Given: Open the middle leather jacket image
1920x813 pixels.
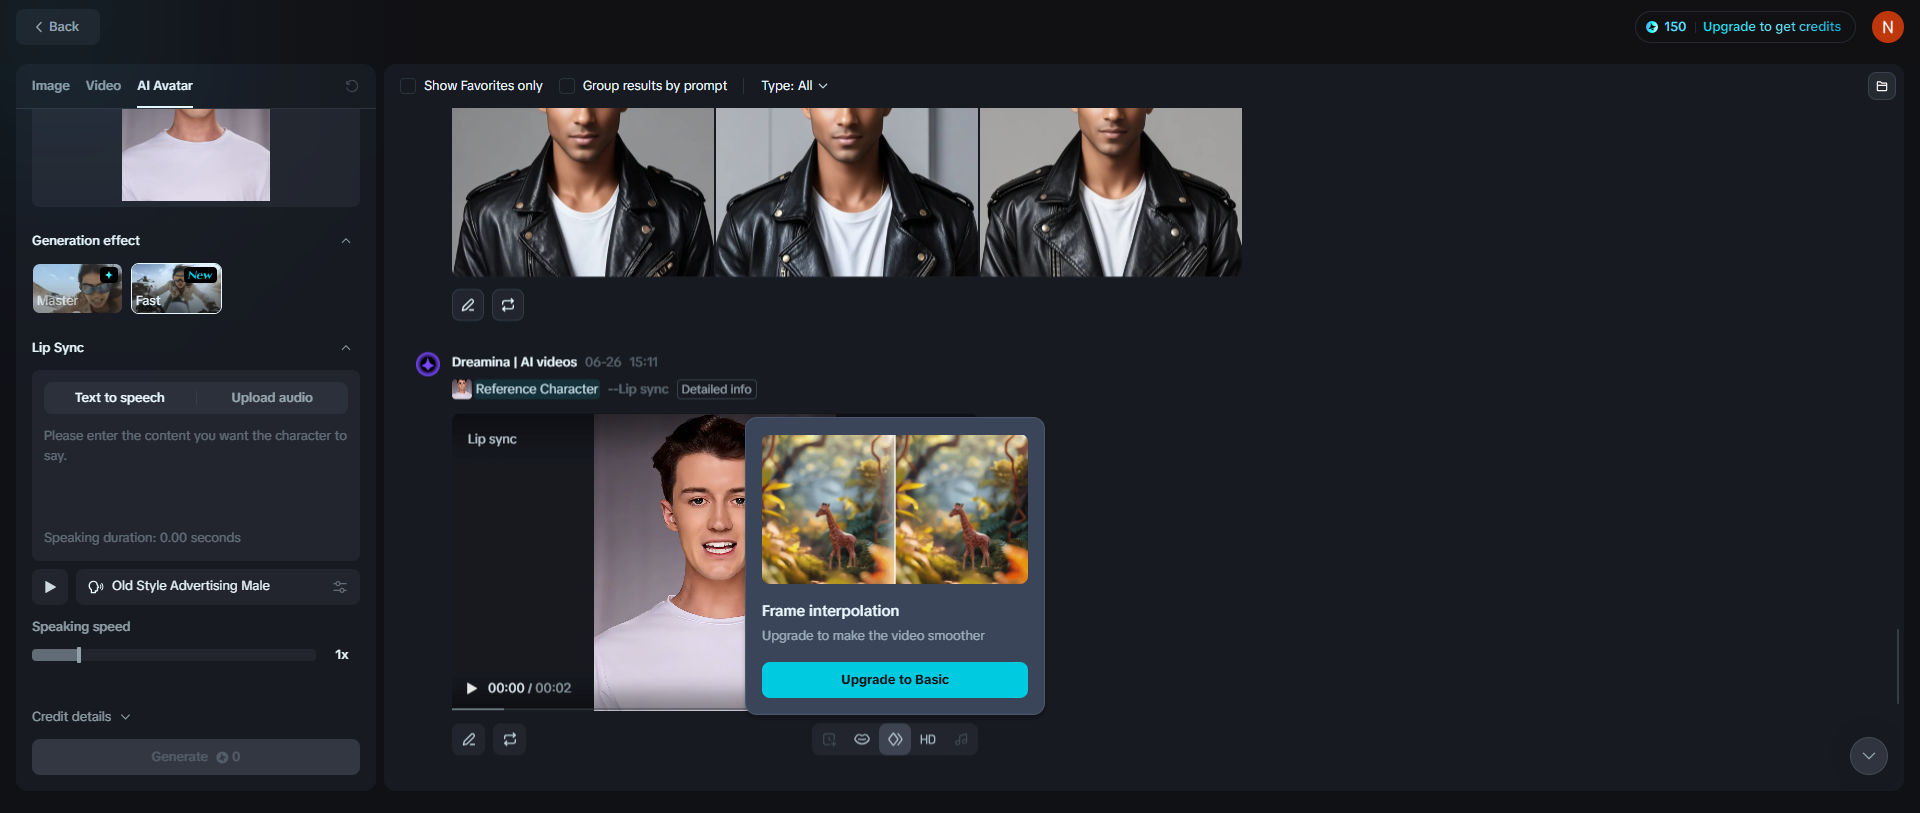Looking at the screenshot, I should coord(847,192).
